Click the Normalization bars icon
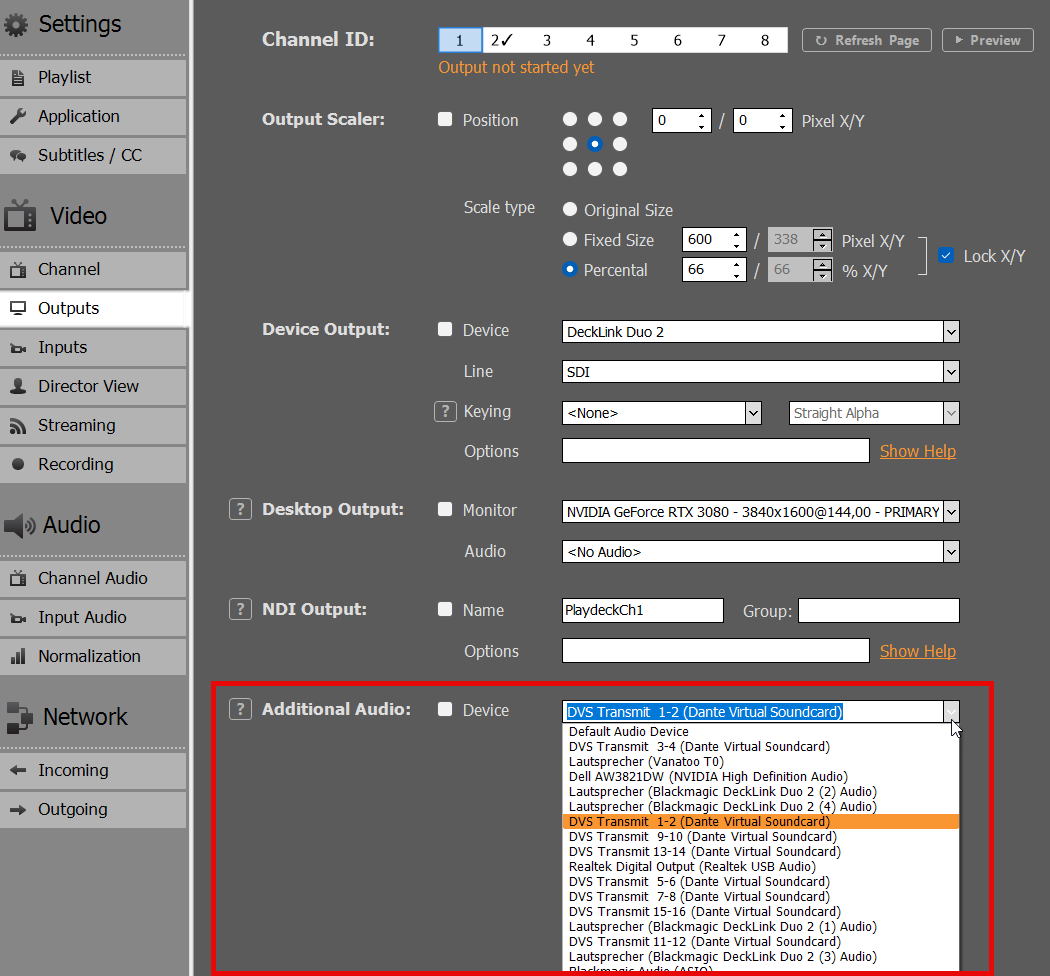Image resolution: width=1050 pixels, height=976 pixels. point(18,657)
